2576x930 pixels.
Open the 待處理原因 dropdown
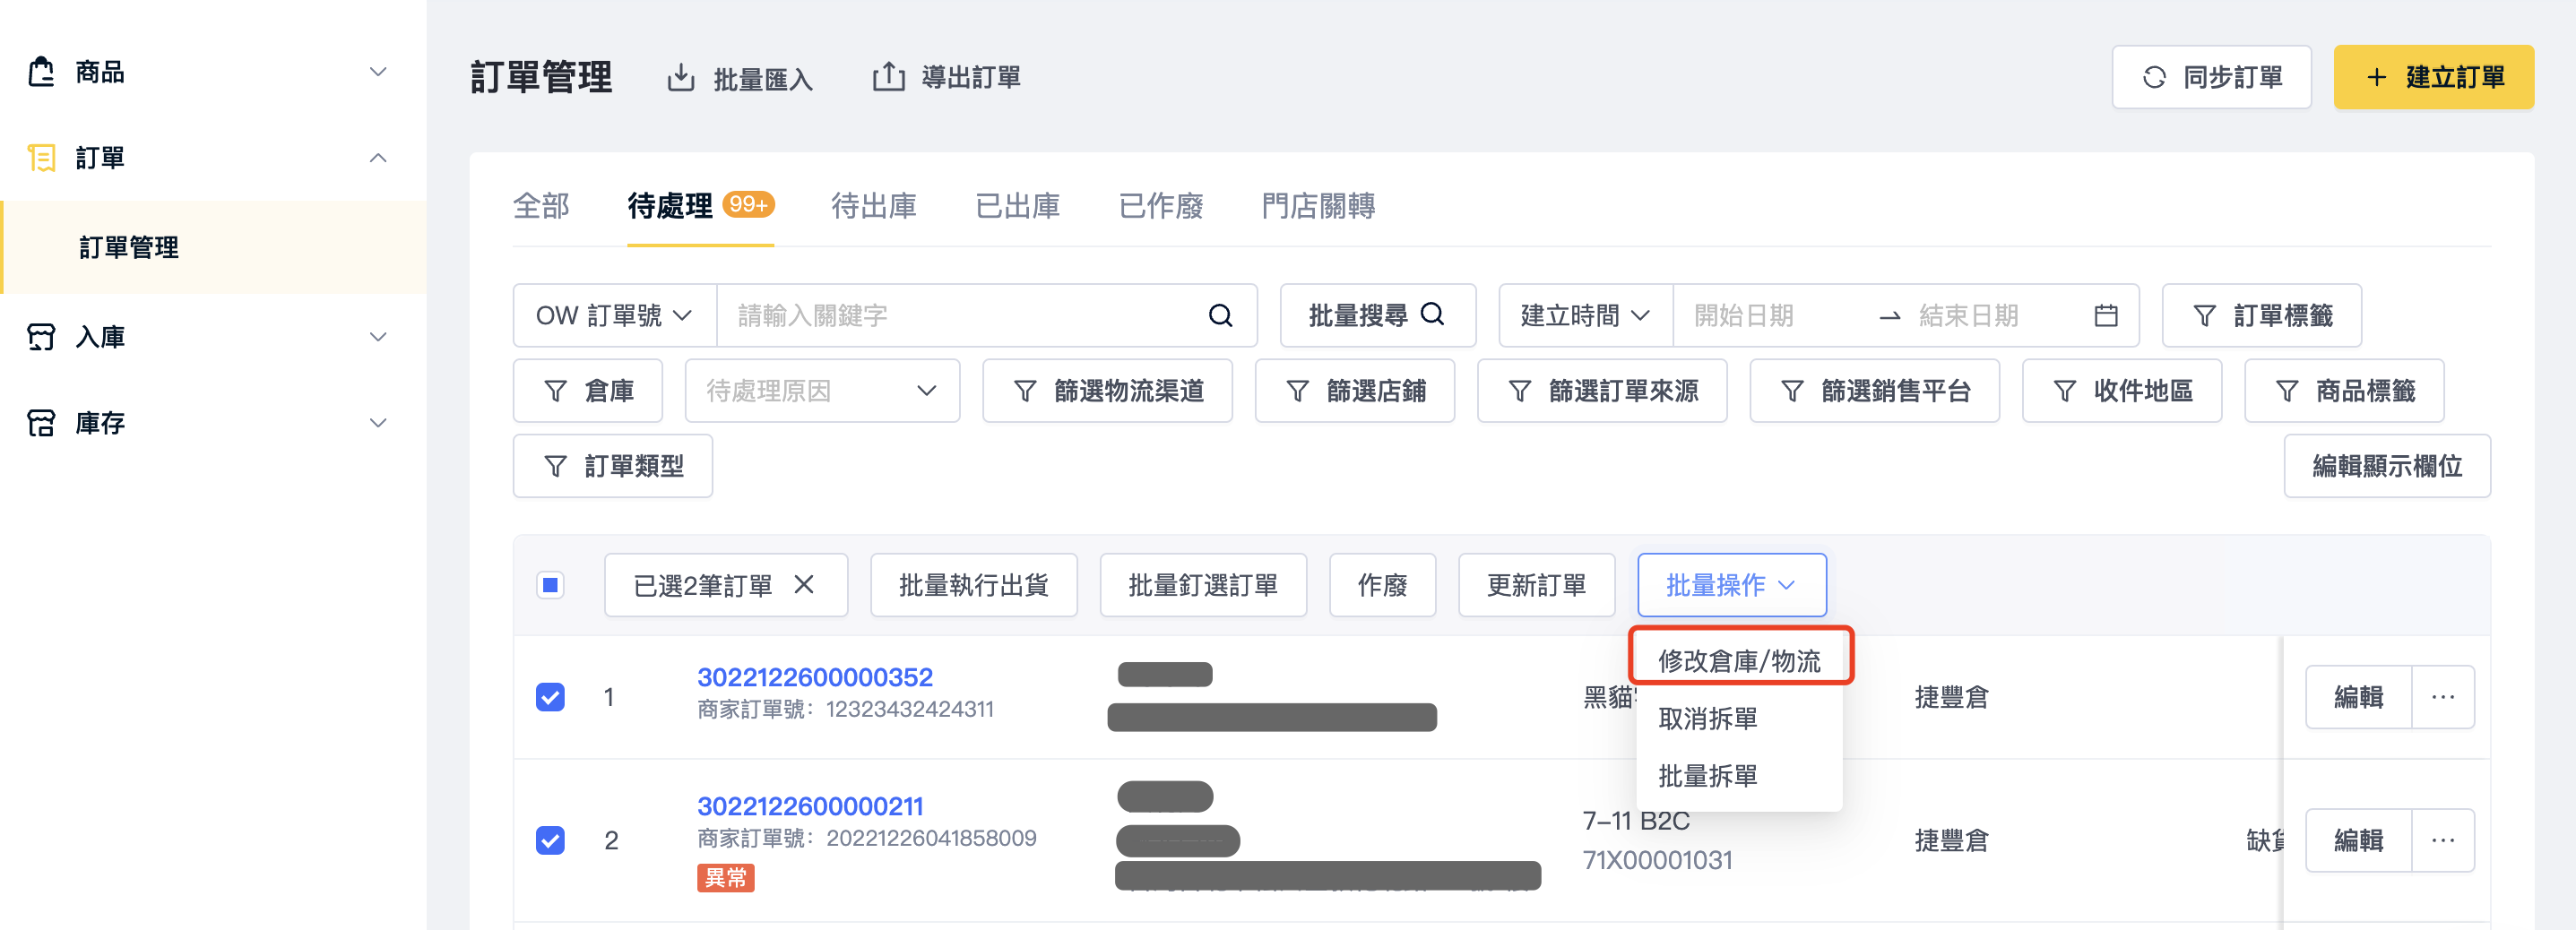pyautogui.click(x=822, y=391)
